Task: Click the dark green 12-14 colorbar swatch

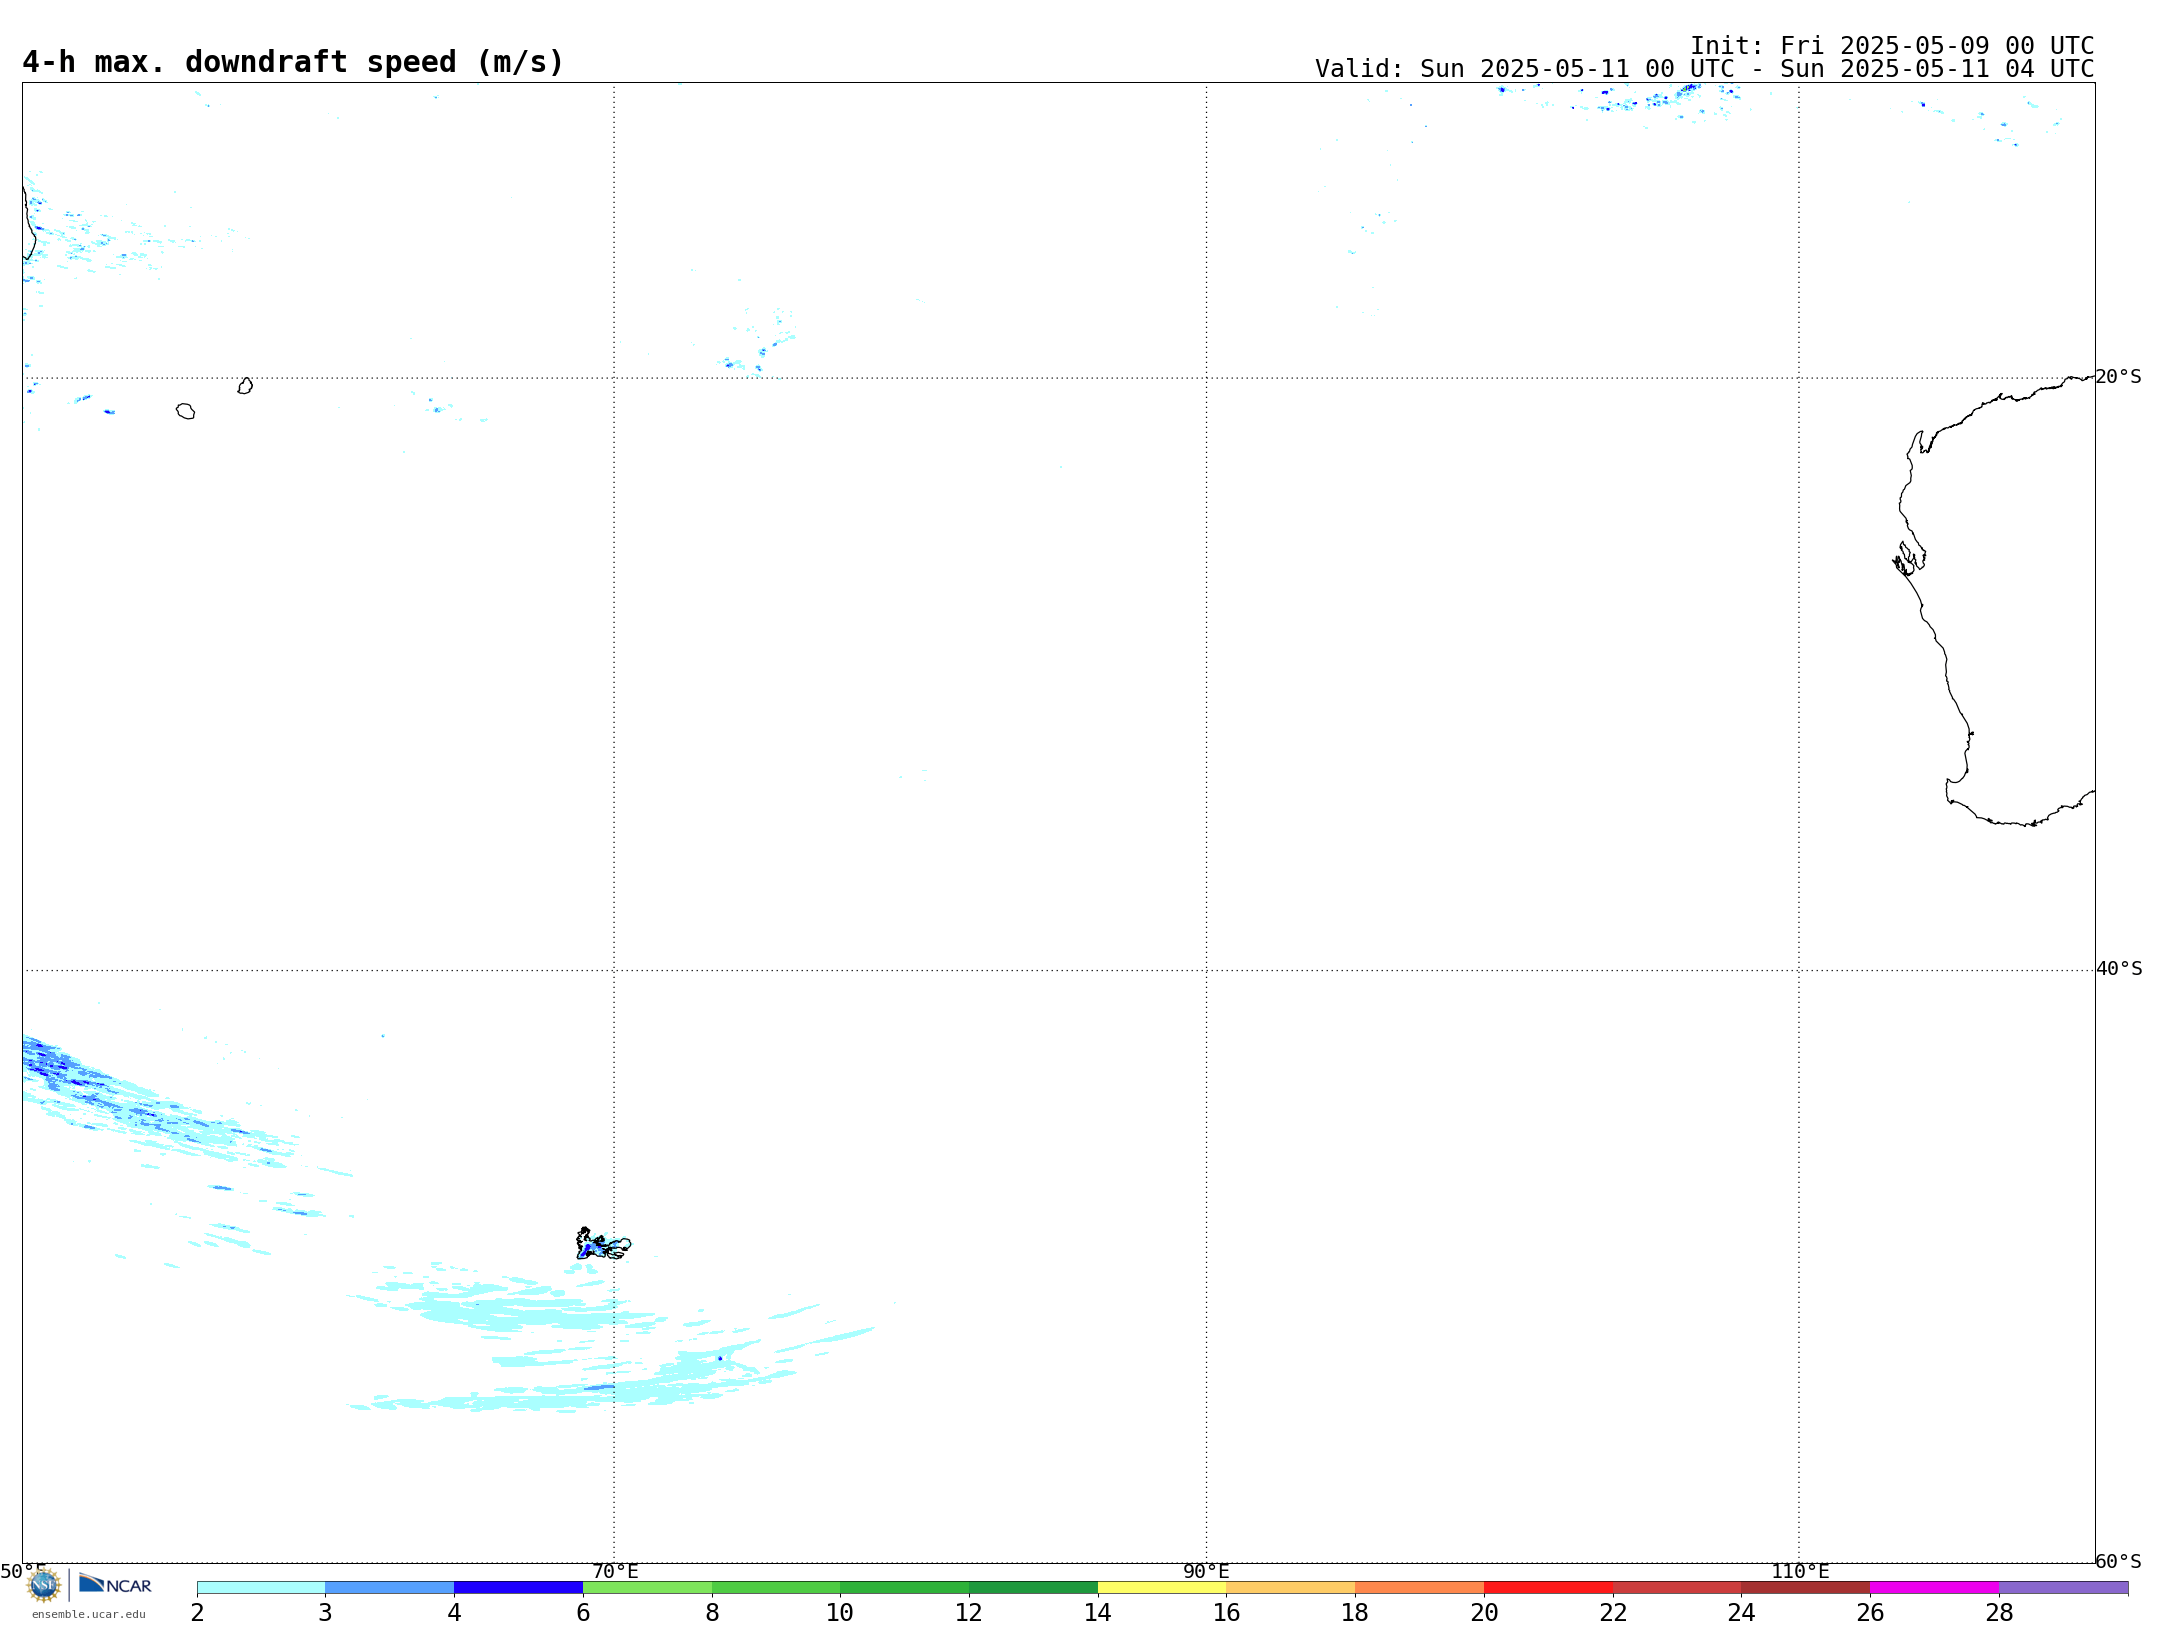Action: tap(1033, 1587)
